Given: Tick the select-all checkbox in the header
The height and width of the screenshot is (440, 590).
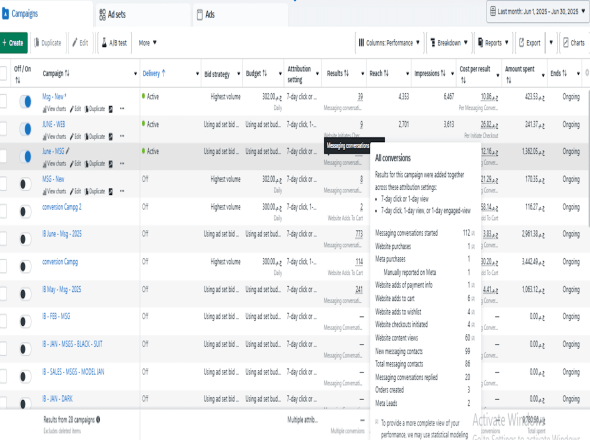Looking at the screenshot, I should point(3,73).
